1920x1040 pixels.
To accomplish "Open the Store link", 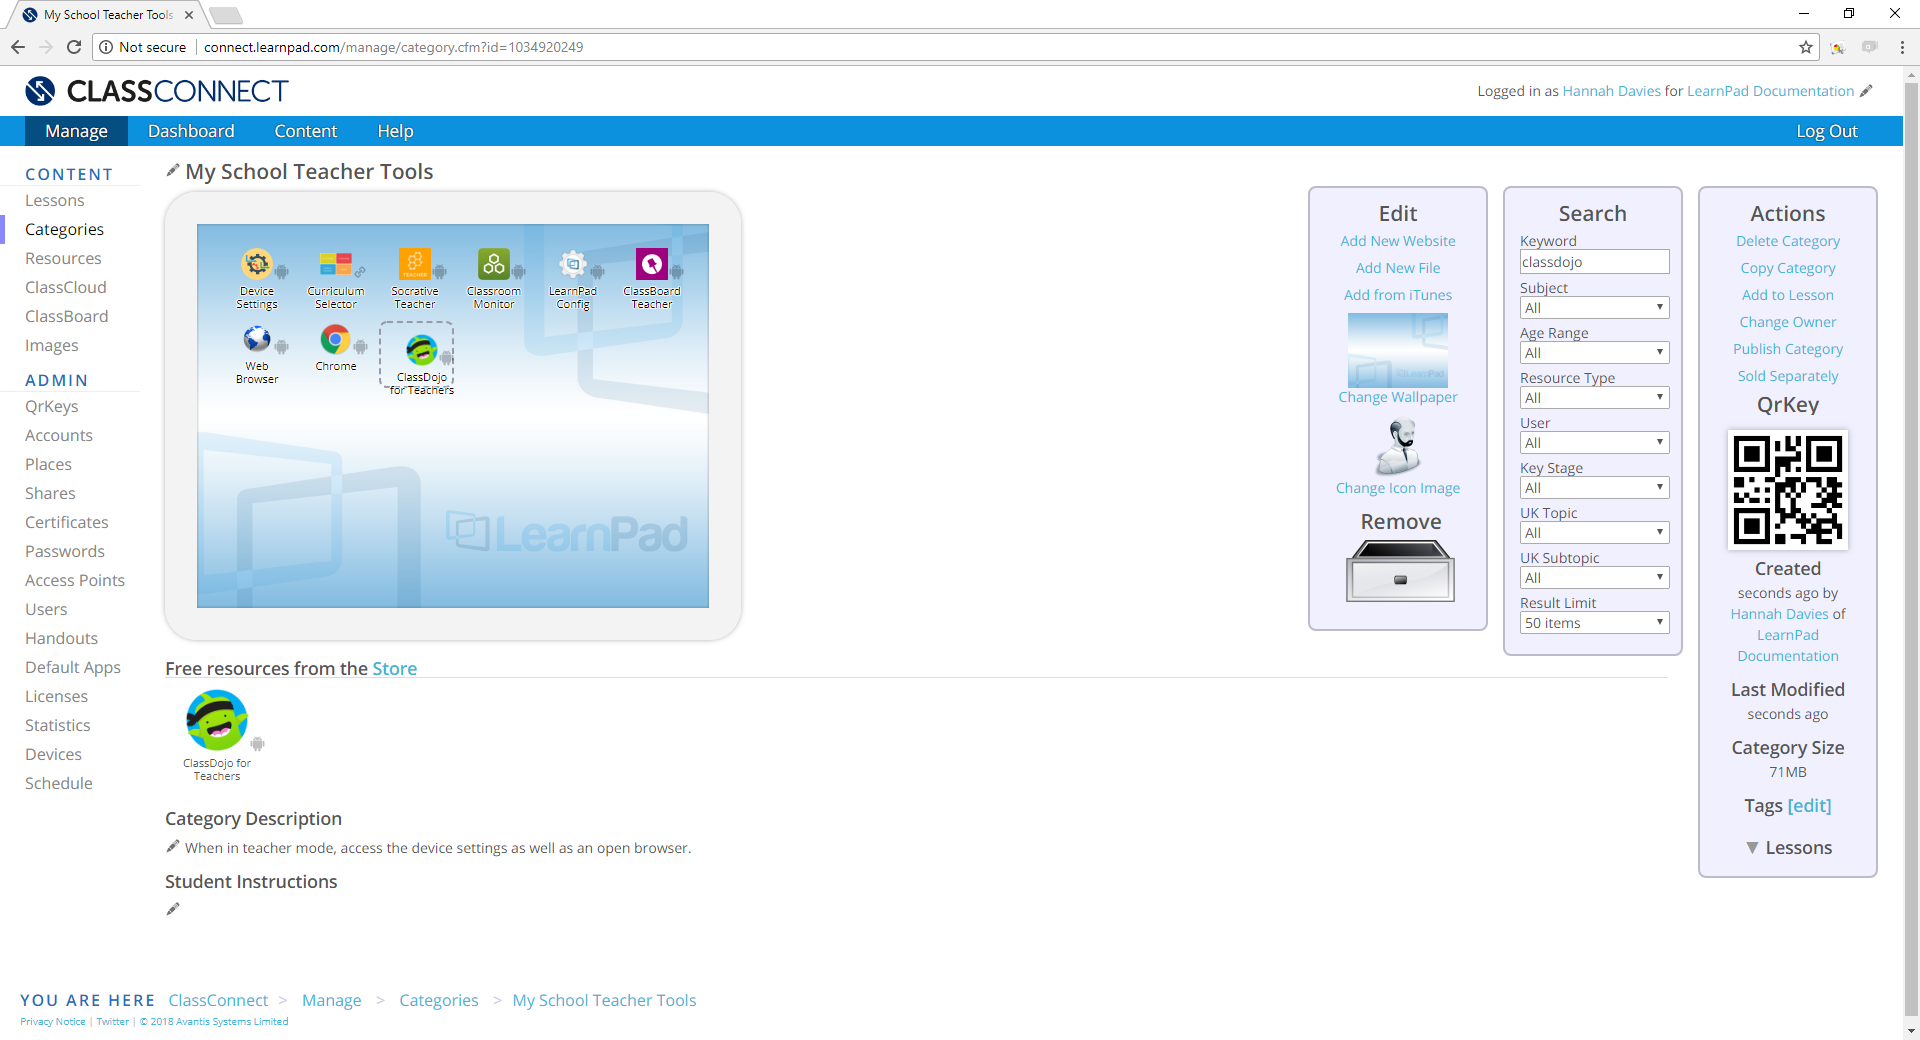I will click(395, 669).
